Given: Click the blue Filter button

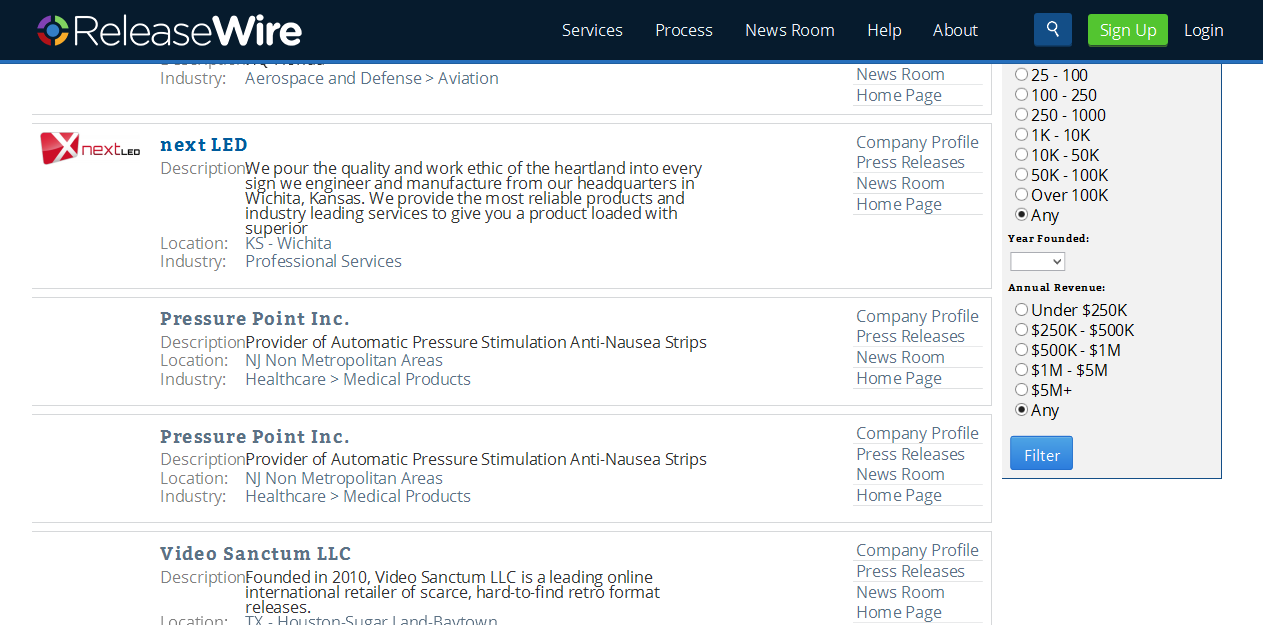Looking at the screenshot, I should click(1041, 453).
